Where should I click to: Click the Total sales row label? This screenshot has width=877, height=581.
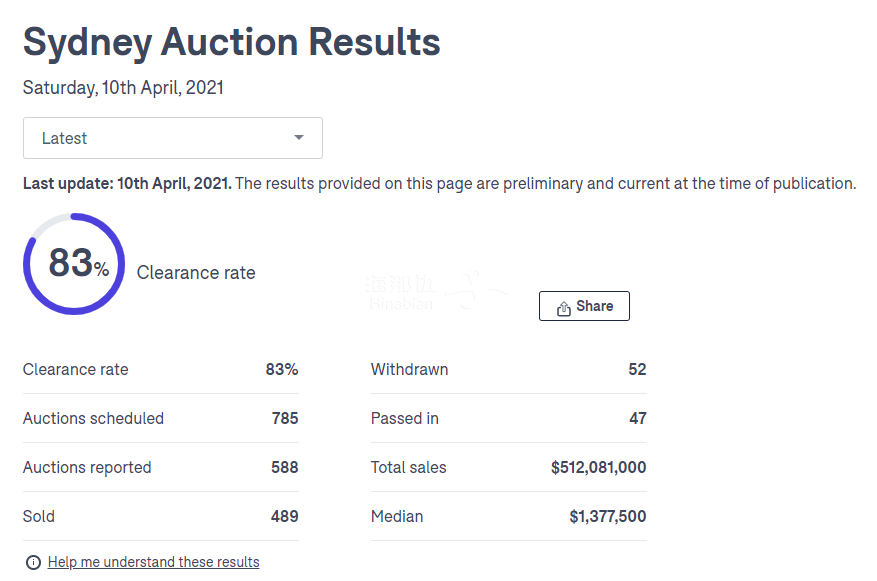click(408, 467)
